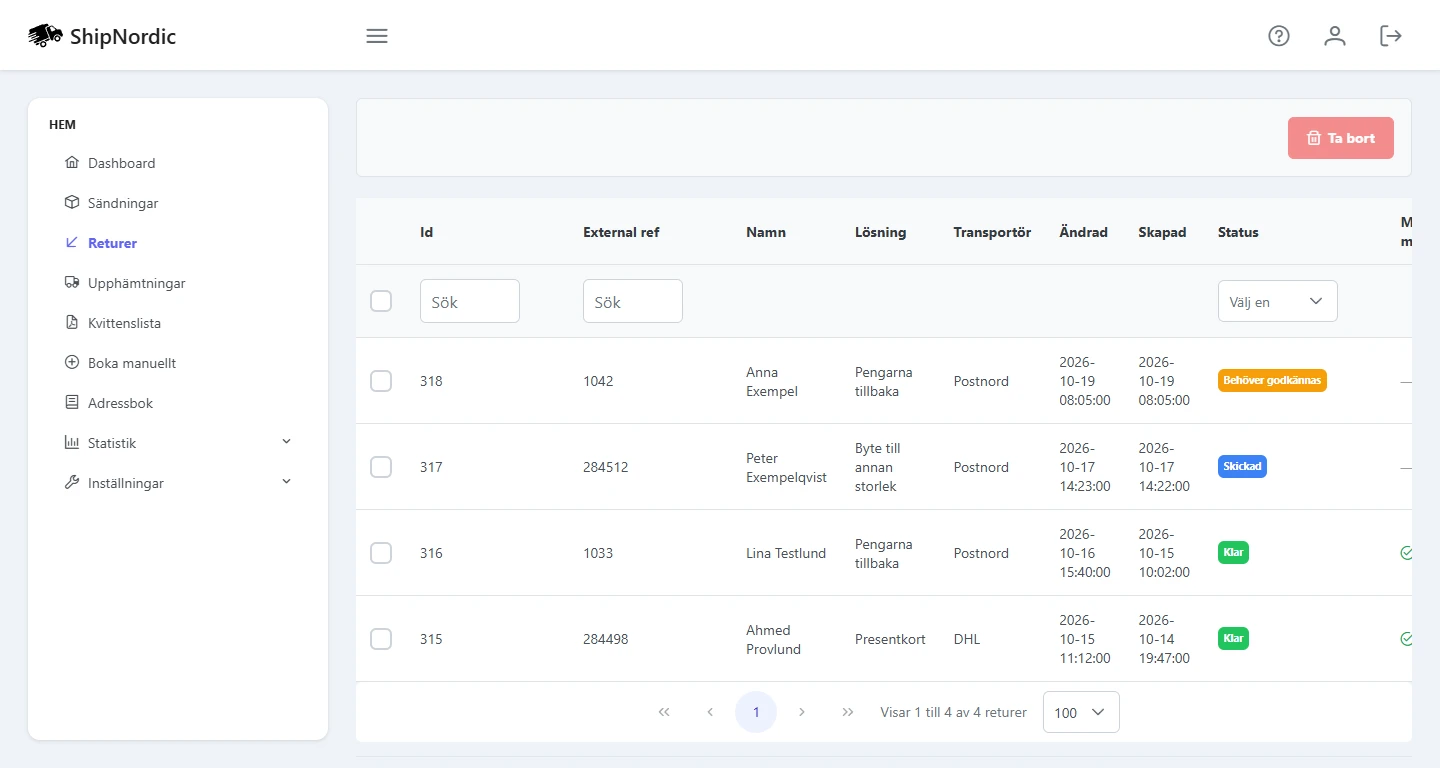Image resolution: width=1440 pixels, height=768 pixels.
Task: Open the user profile icon
Action: [1335, 36]
